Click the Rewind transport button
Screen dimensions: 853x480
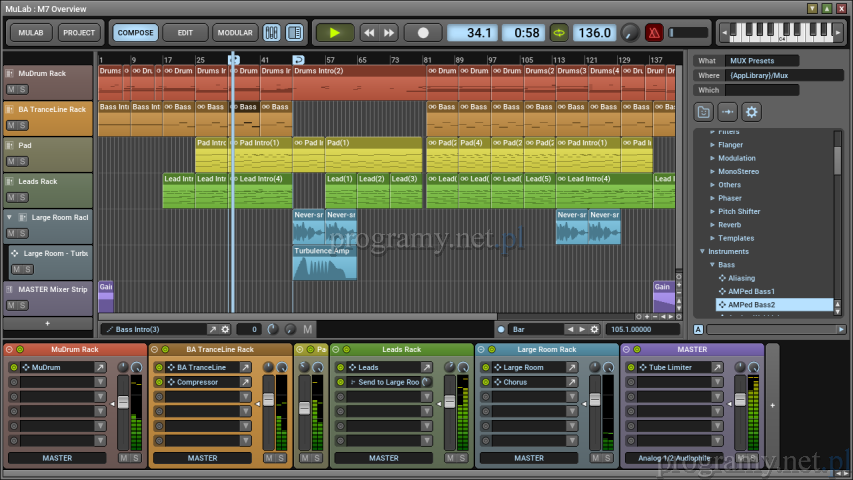[369, 33]
